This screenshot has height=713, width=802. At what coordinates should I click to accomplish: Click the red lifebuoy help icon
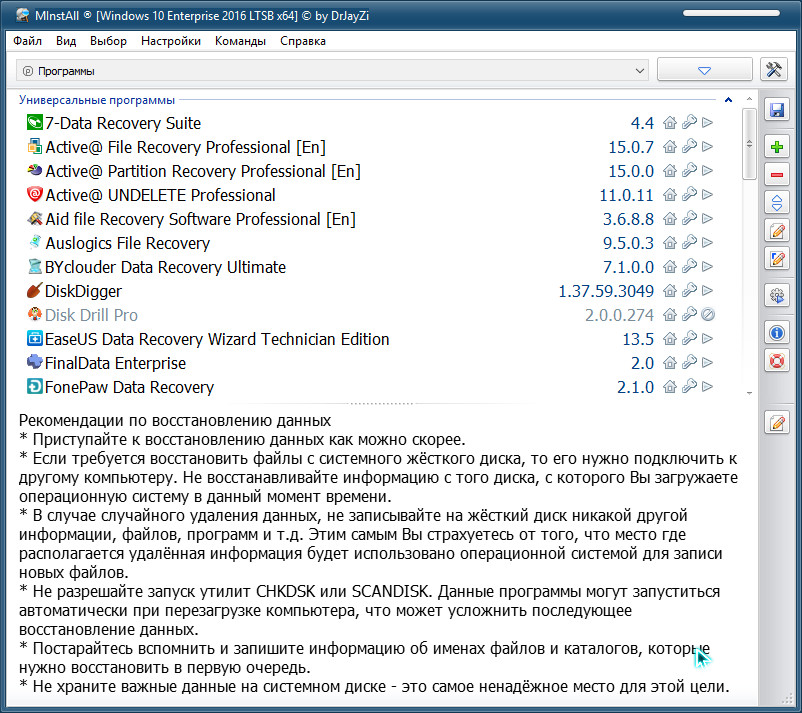click(776, 360)
